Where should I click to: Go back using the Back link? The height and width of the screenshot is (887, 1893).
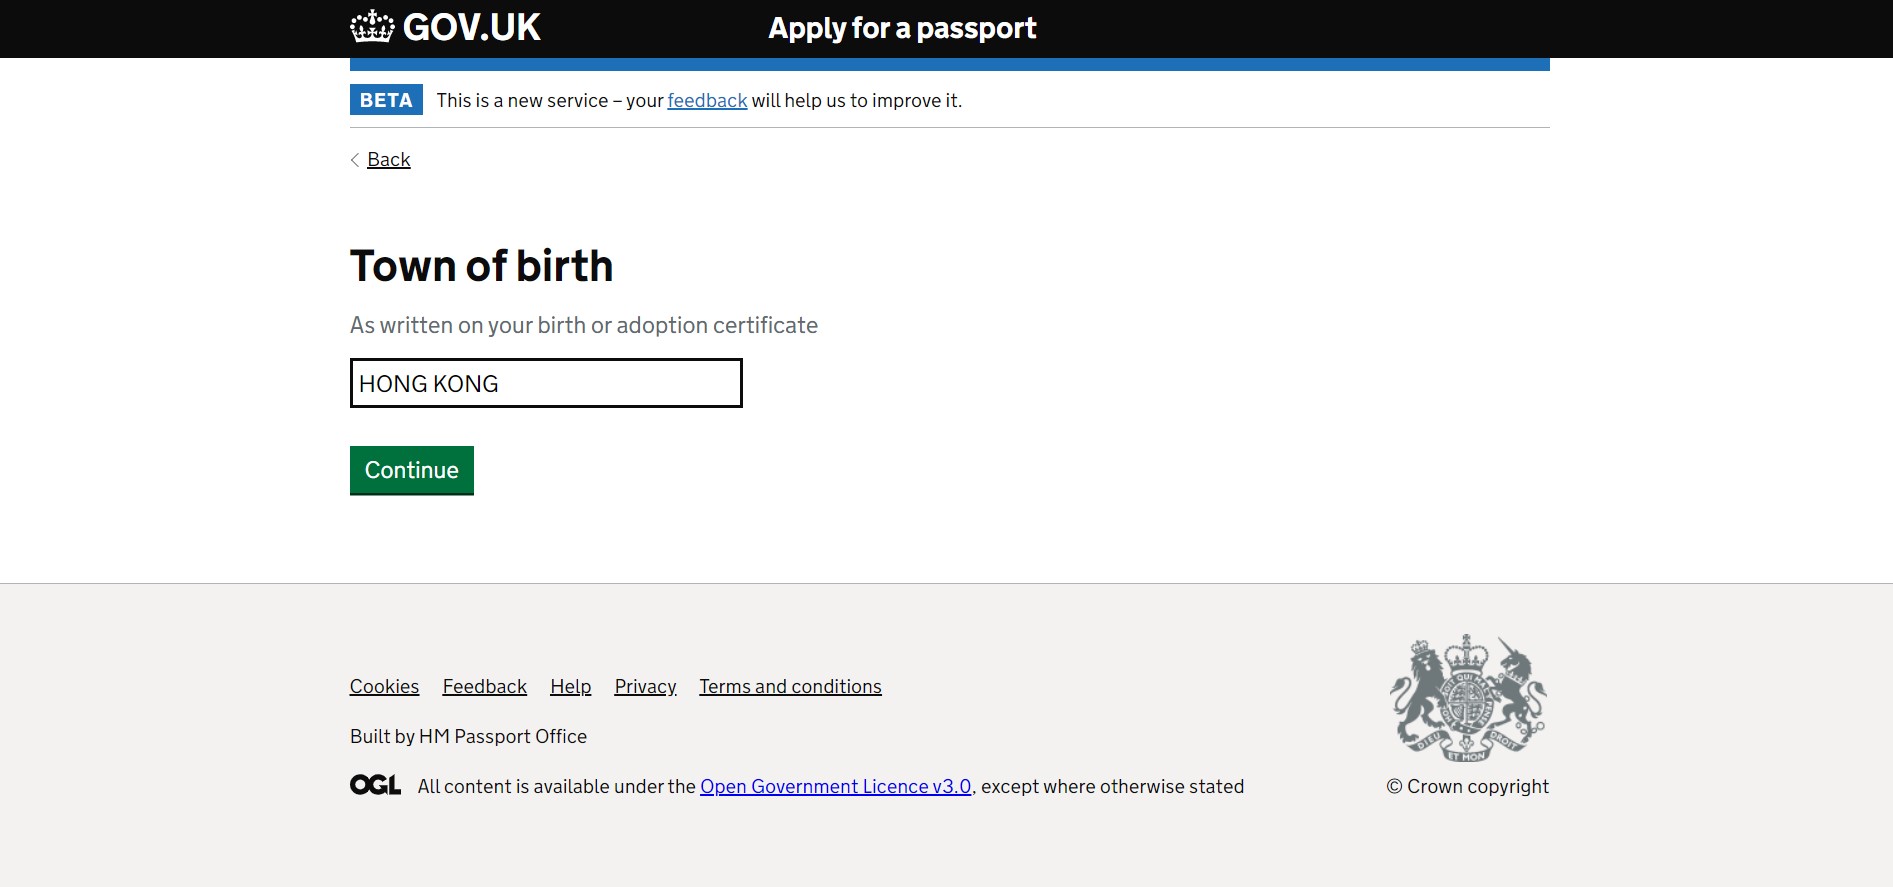point(388,160)
